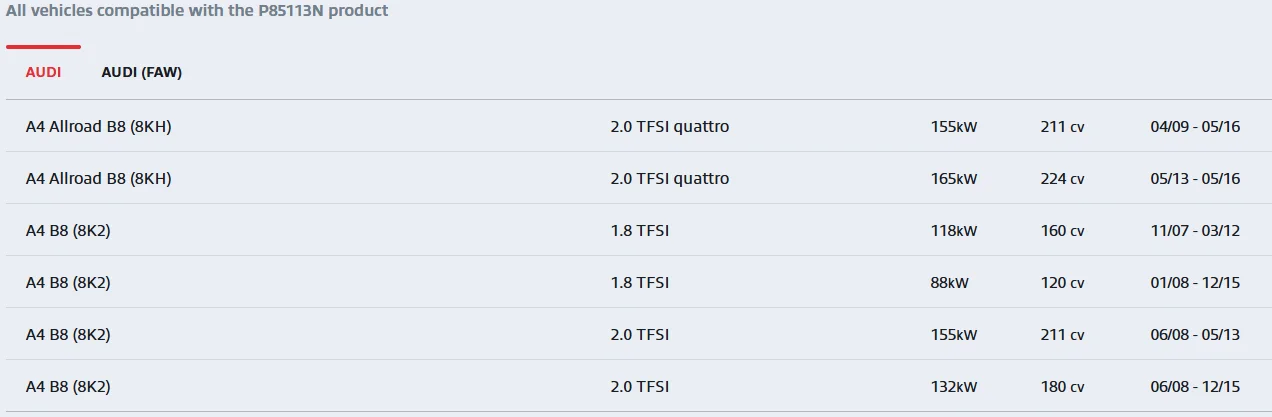This screenshot has height=417, width=1272.
Task: Click the 04/09 - 05/16 date range
Action: [1196, 127]
